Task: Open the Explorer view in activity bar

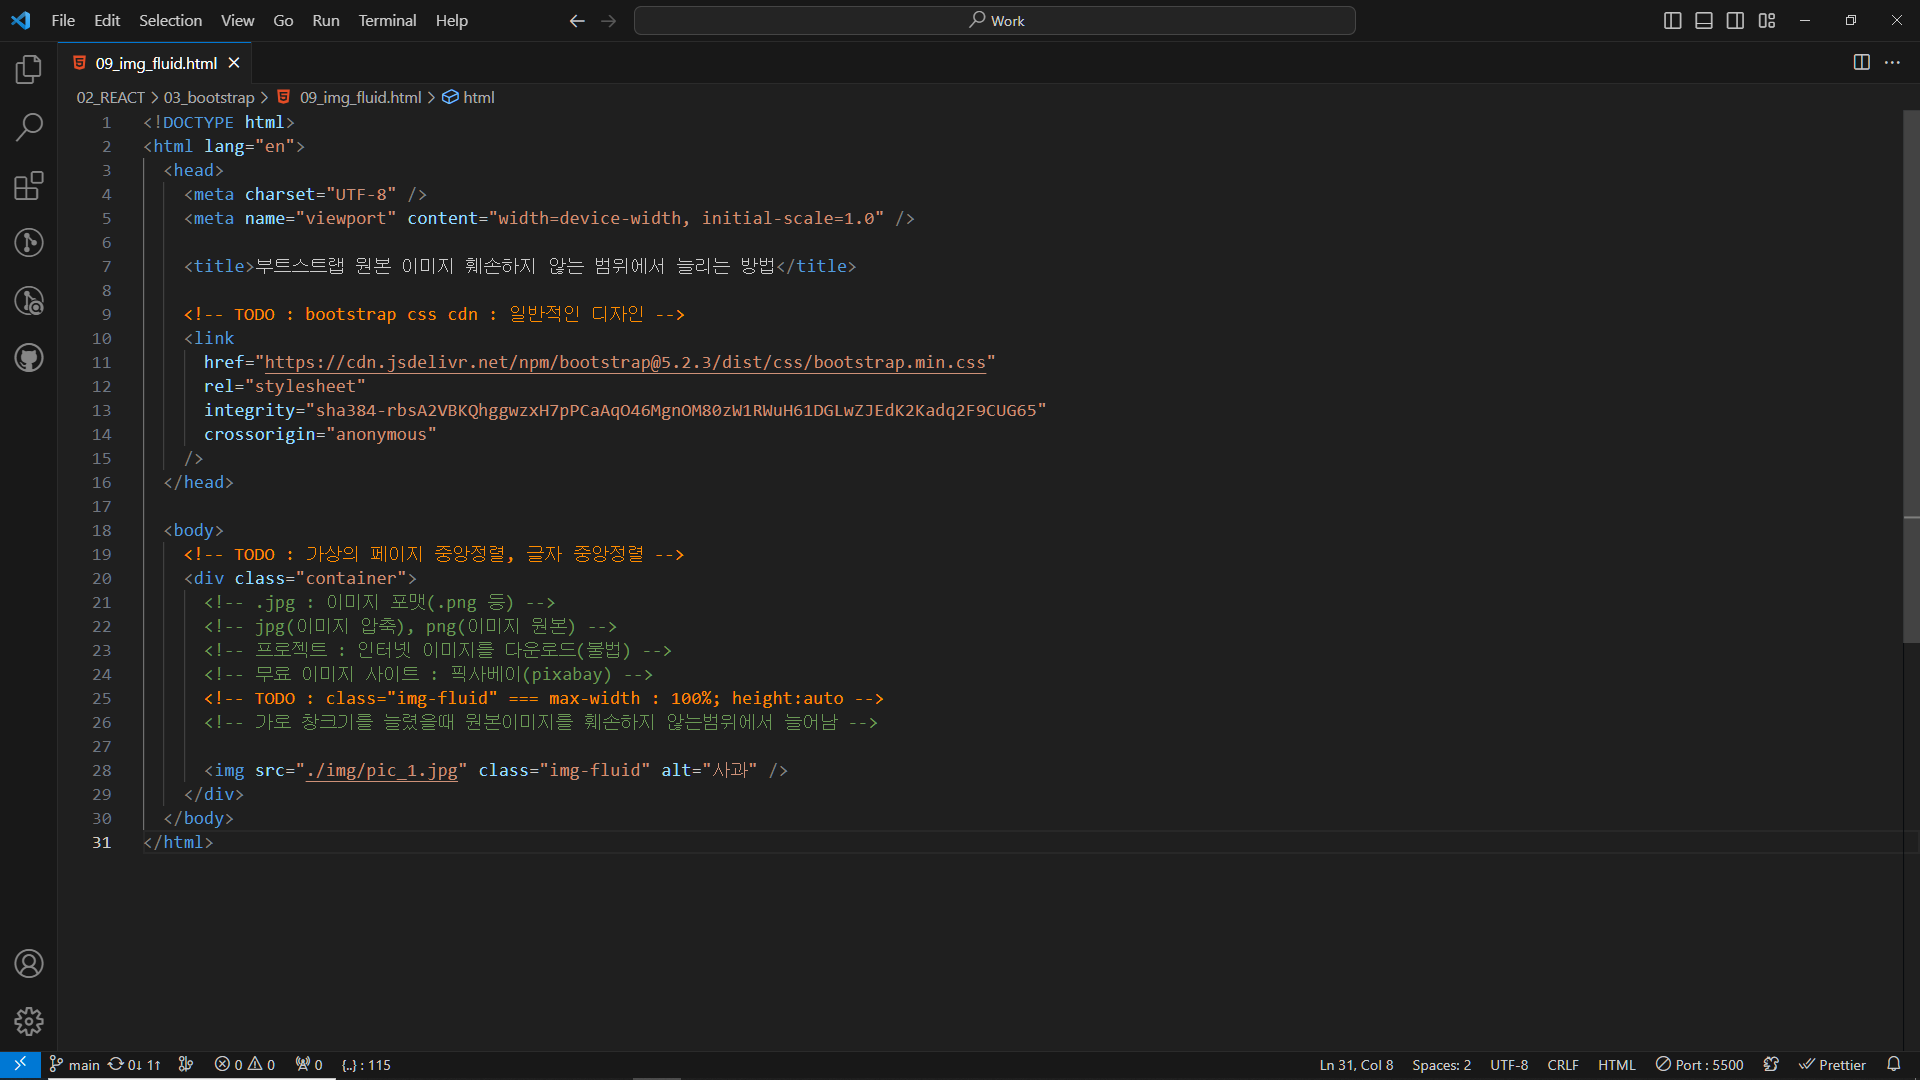Action: pos(29,70)
